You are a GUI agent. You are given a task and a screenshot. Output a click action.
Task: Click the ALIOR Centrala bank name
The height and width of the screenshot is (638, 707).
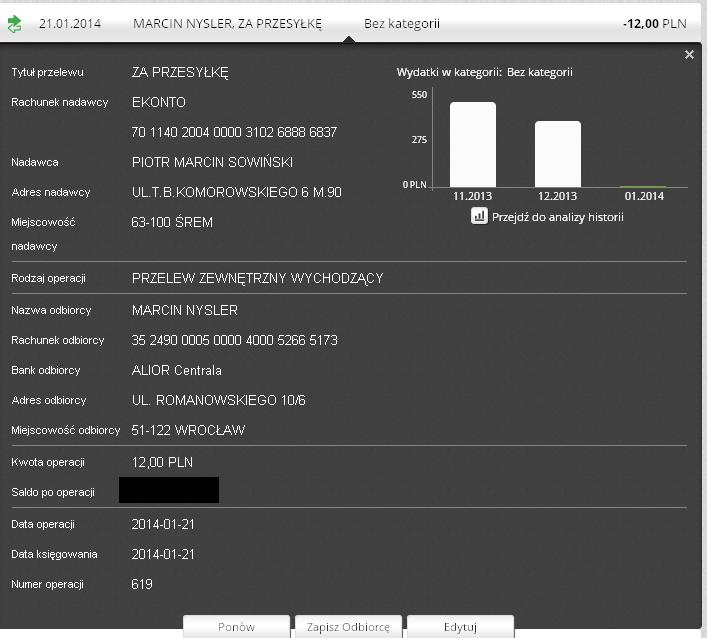click(x=177, y=371)
